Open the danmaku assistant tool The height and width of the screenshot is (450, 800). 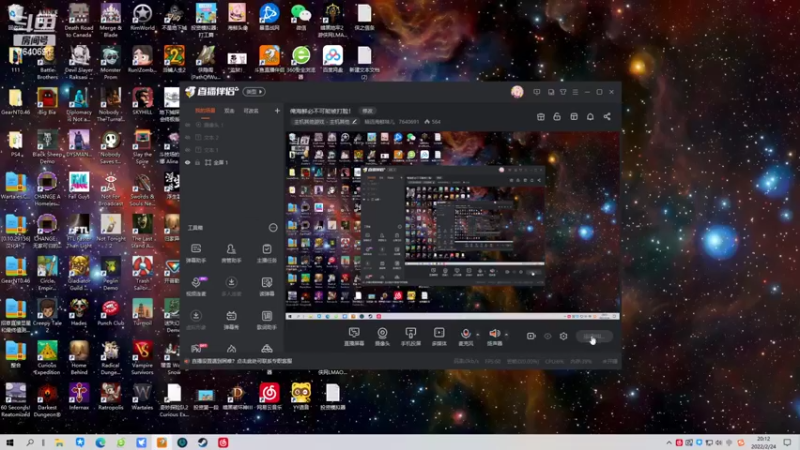(x=196, y=253)
